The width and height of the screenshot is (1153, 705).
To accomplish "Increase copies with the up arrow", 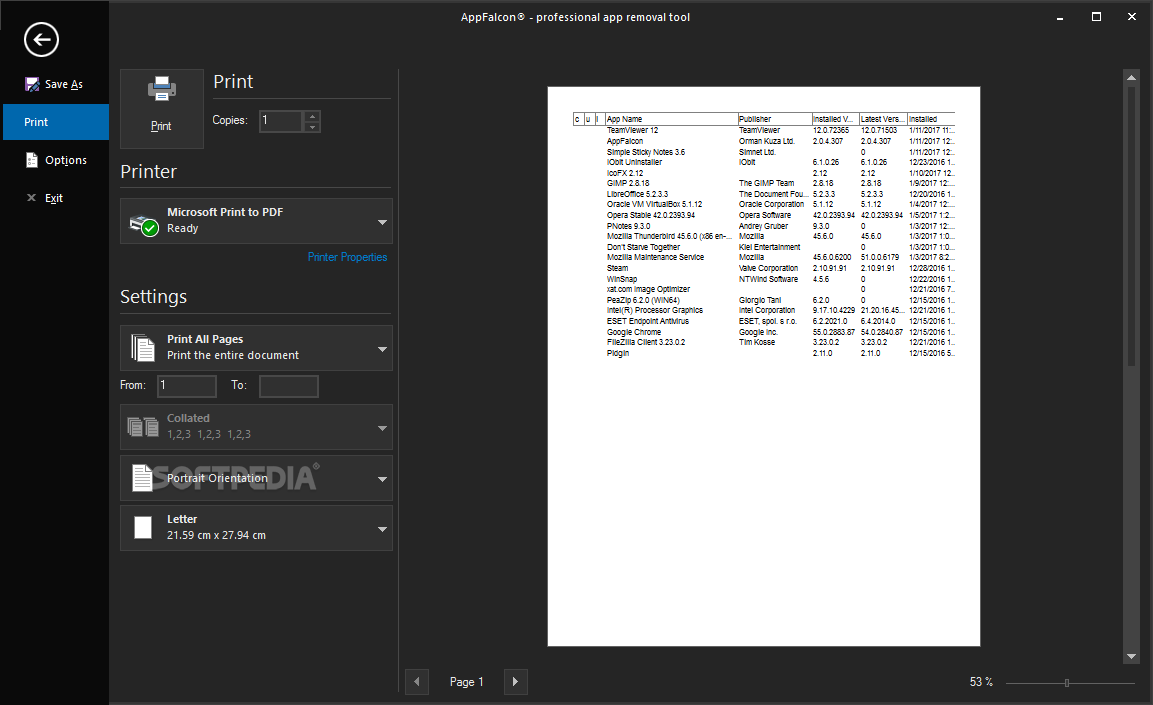I will 313,116.
